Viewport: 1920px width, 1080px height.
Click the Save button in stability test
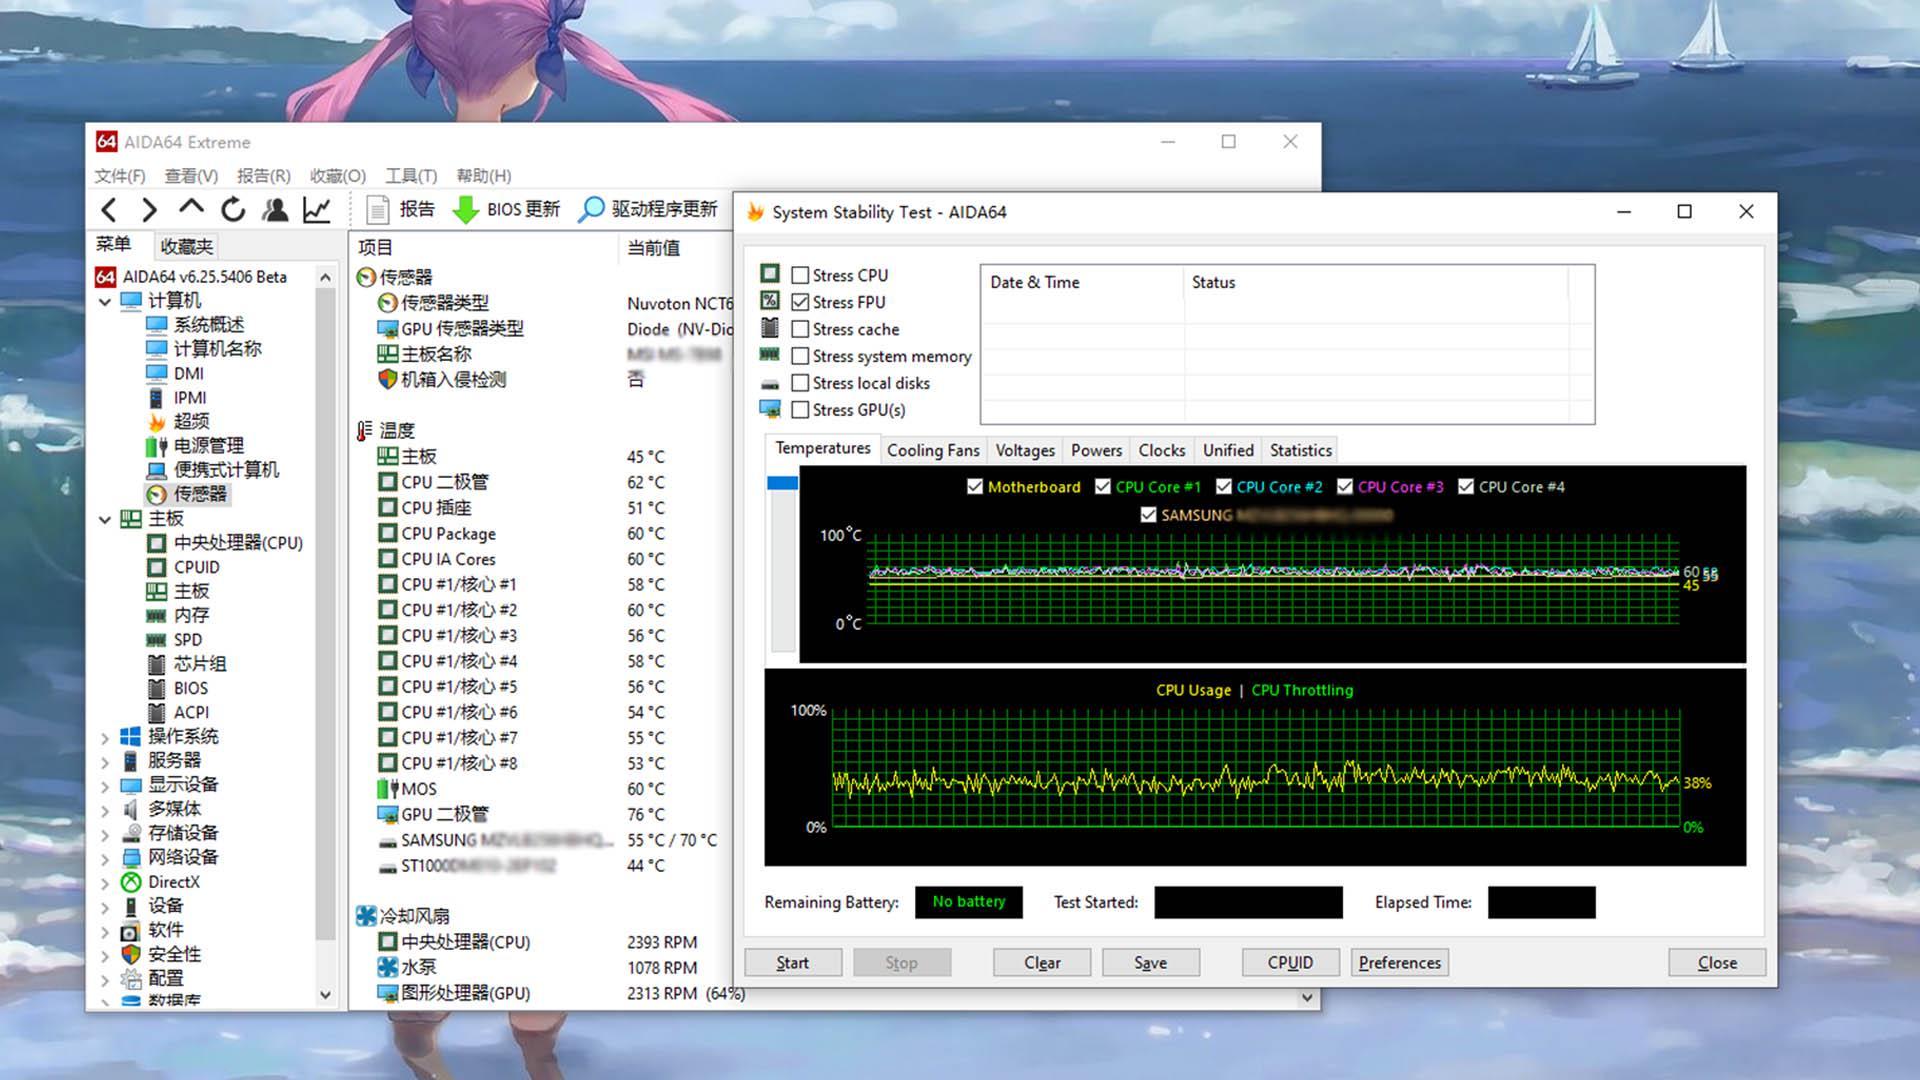[x=1150, y=963]
